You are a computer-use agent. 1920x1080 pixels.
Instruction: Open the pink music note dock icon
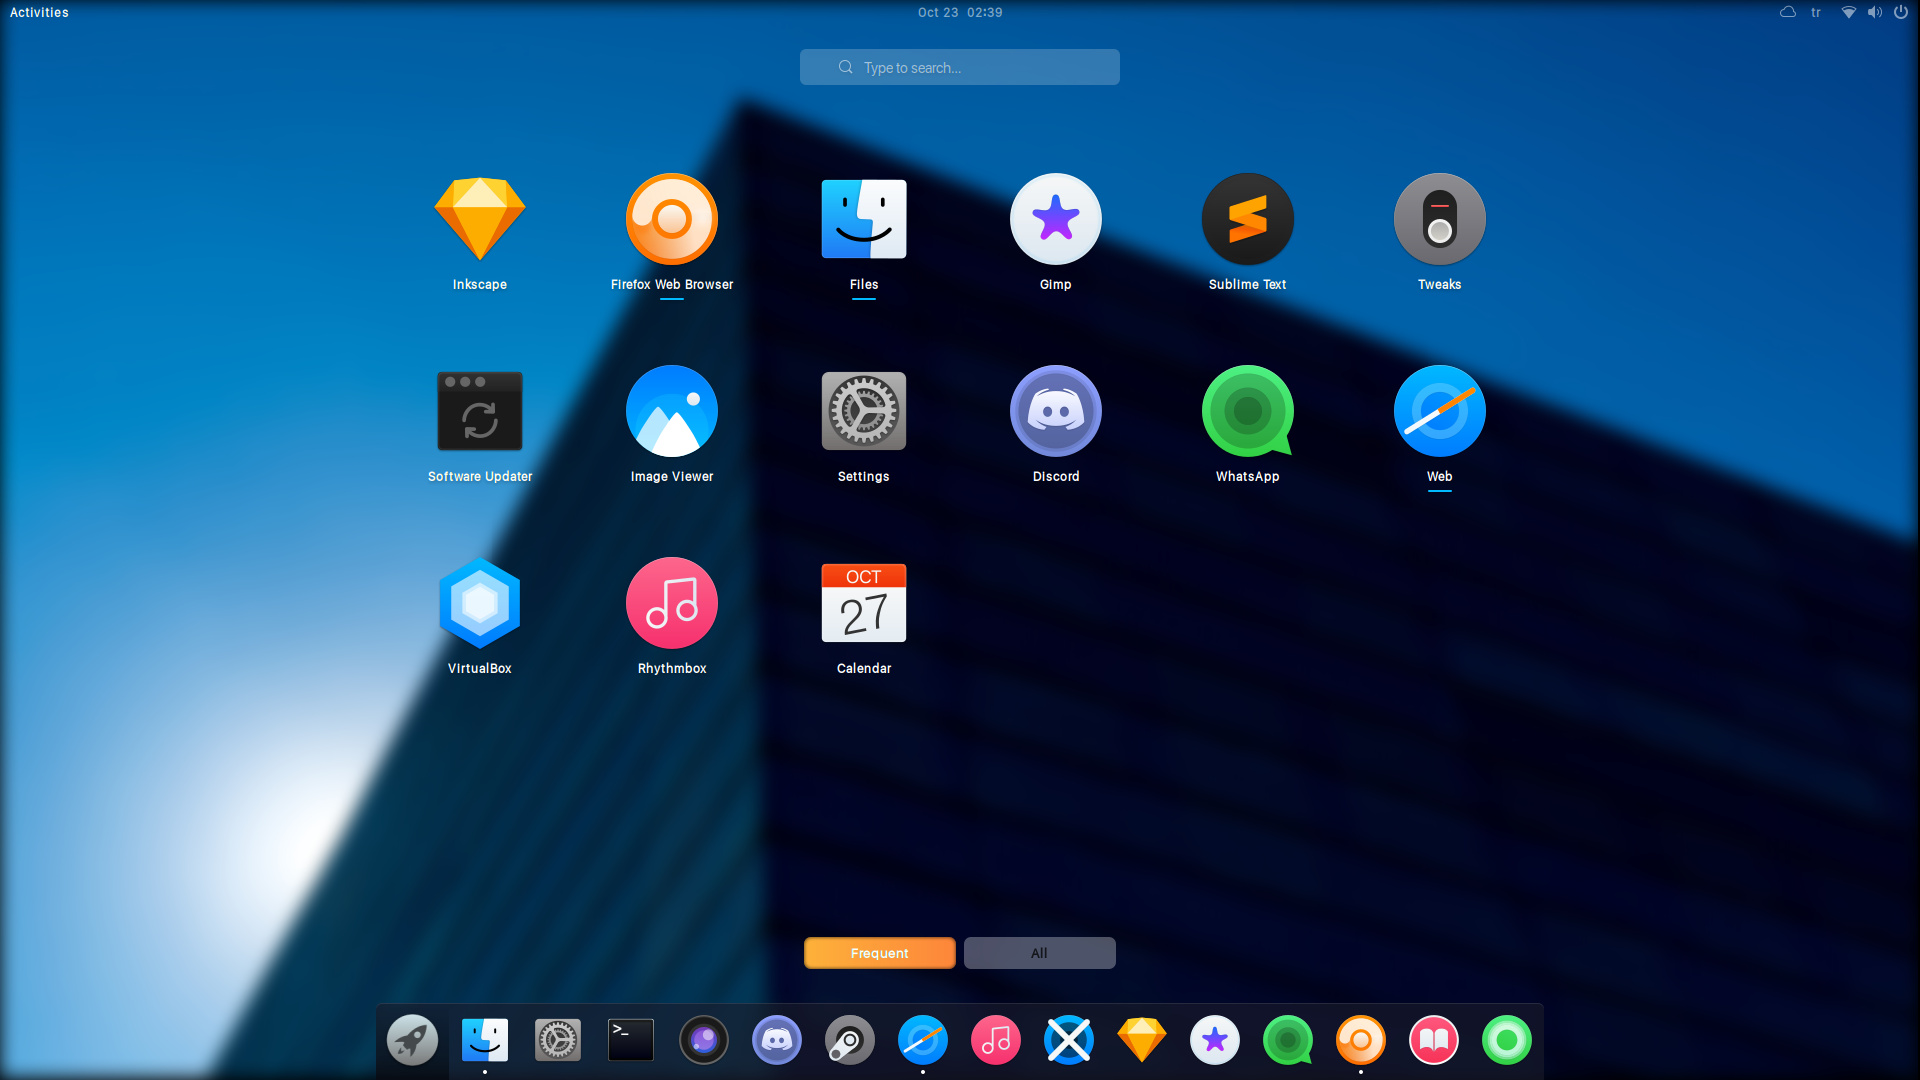[x=996, y=1040]
